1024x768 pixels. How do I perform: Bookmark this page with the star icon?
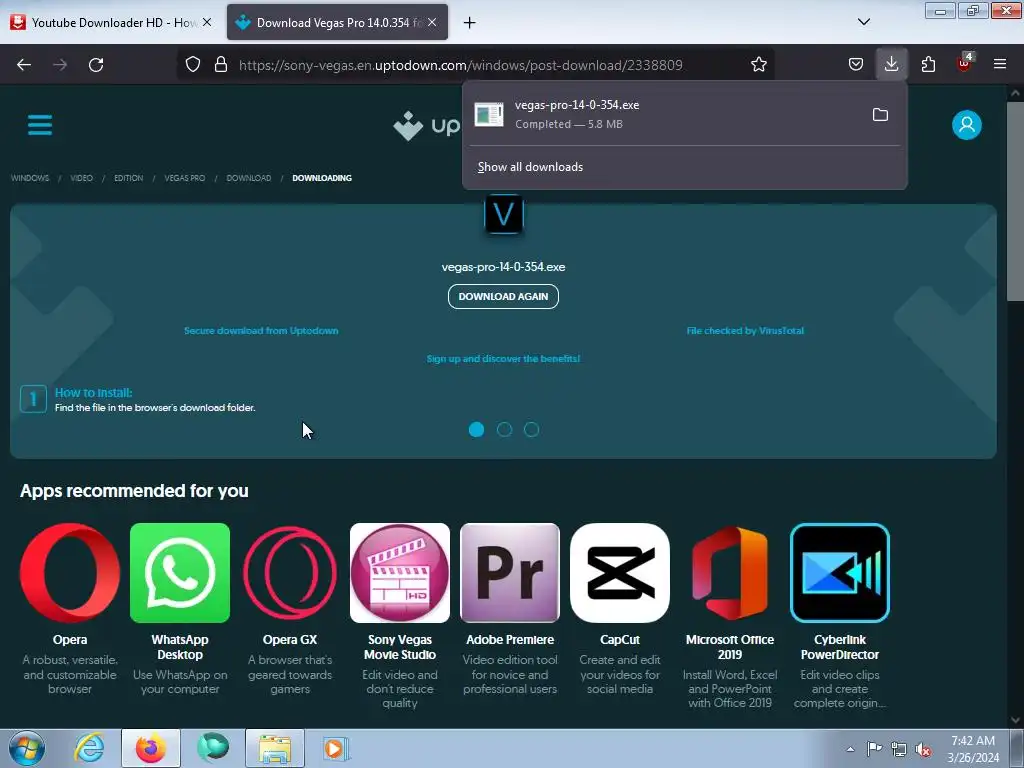[758, 65]
